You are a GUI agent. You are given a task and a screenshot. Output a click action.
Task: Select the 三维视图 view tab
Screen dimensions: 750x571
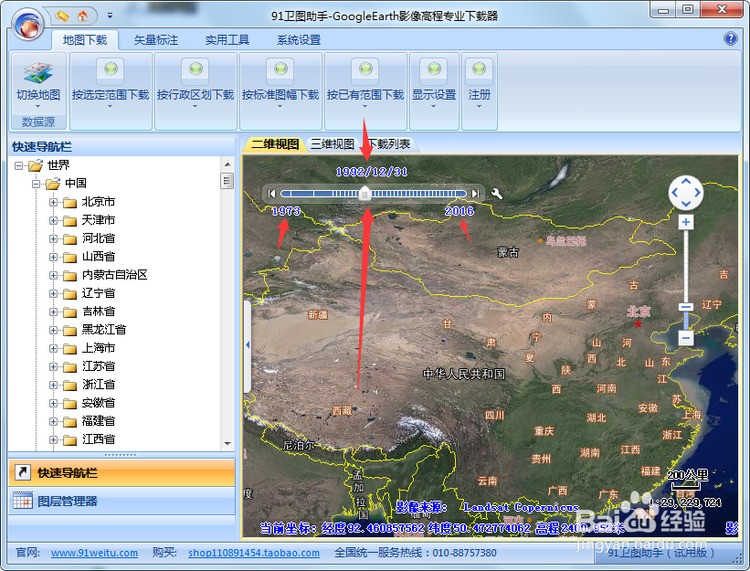(x=332, y=144)
